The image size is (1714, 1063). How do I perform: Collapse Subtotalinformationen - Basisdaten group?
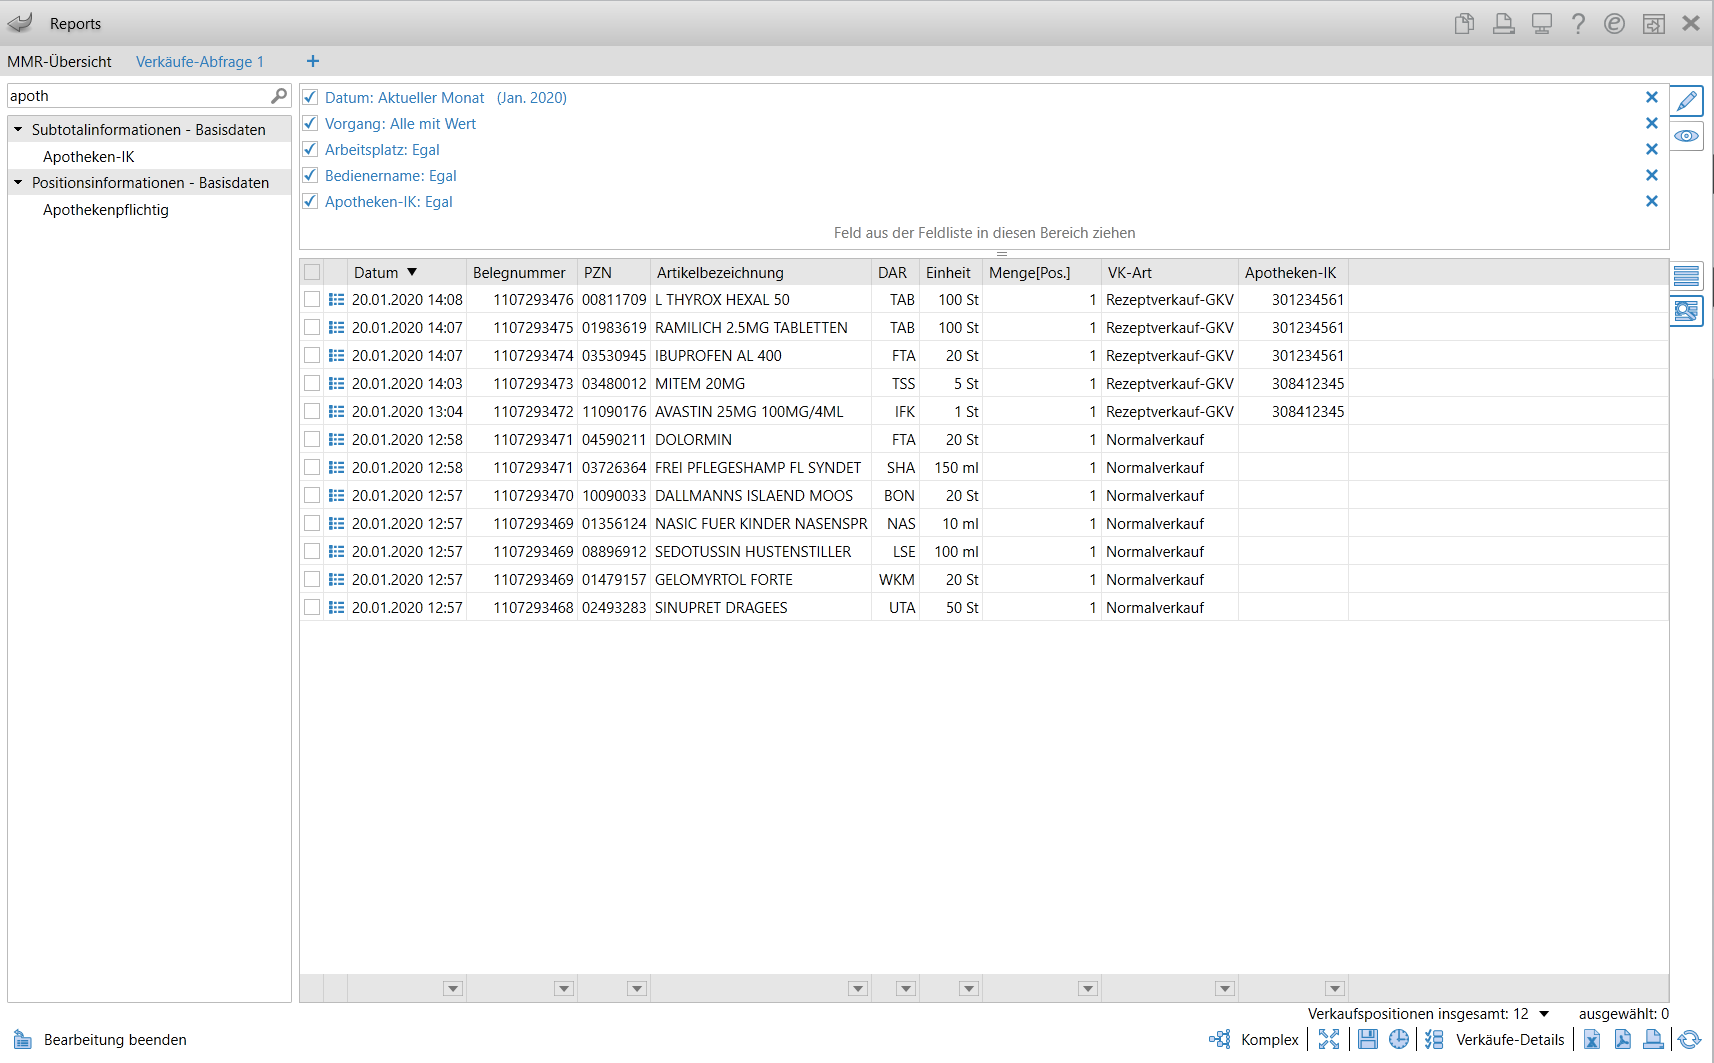(18, 129)
